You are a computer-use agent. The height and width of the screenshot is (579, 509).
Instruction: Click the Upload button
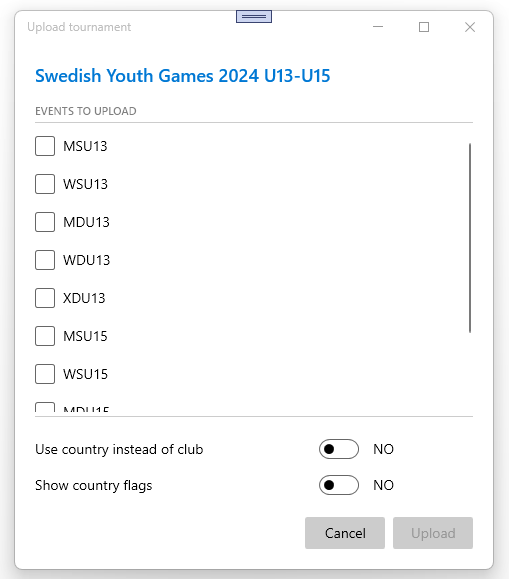[x=433, y=533]
